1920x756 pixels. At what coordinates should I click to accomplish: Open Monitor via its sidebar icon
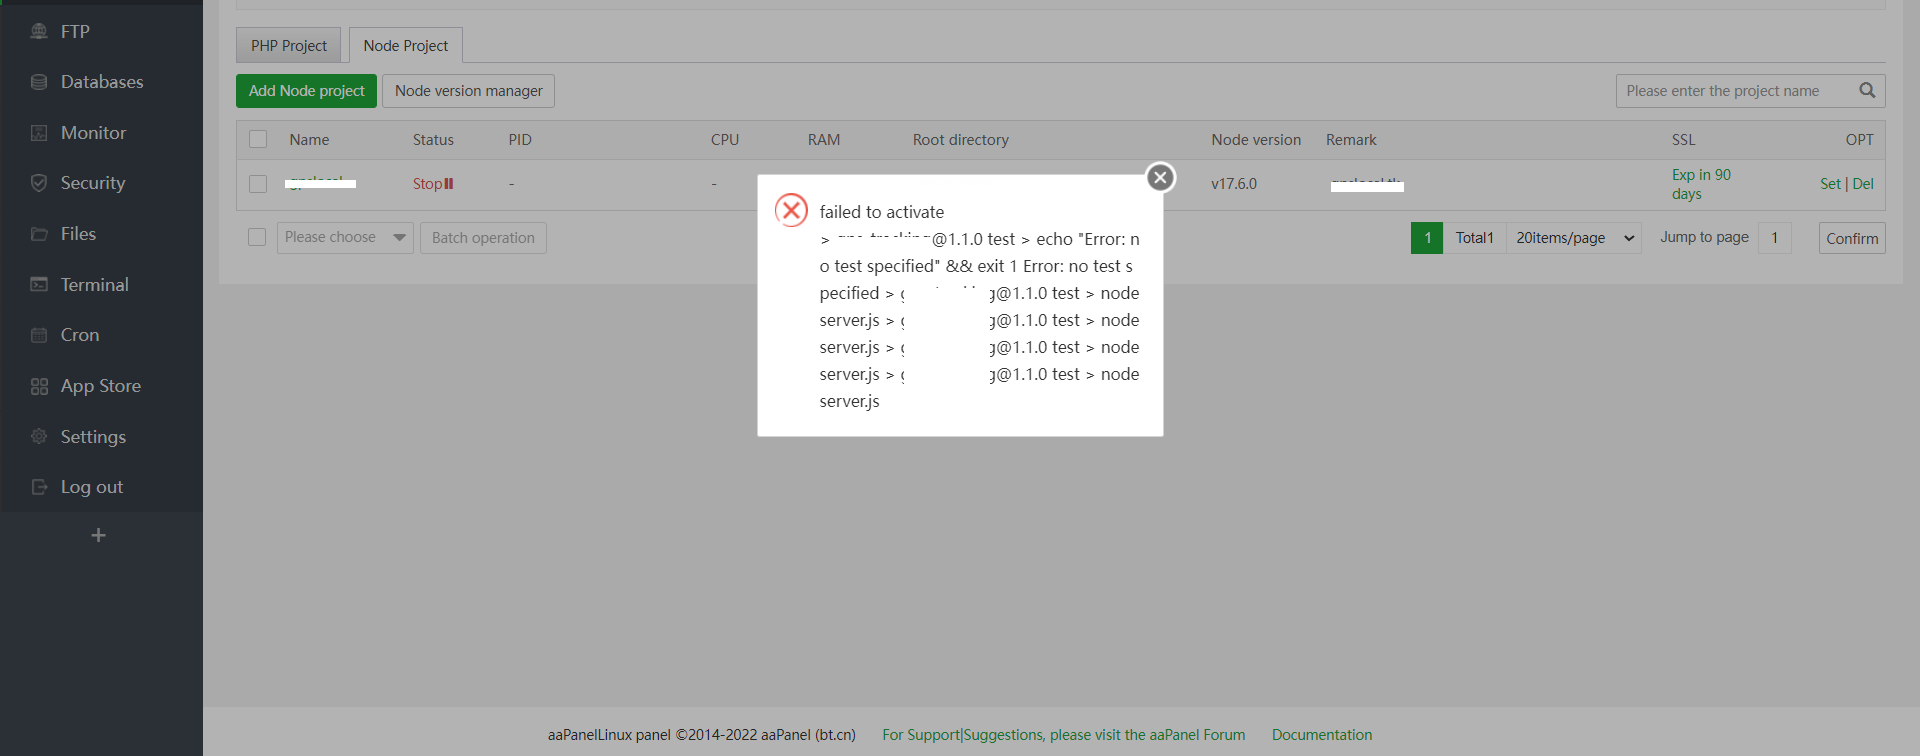point(39,133)
